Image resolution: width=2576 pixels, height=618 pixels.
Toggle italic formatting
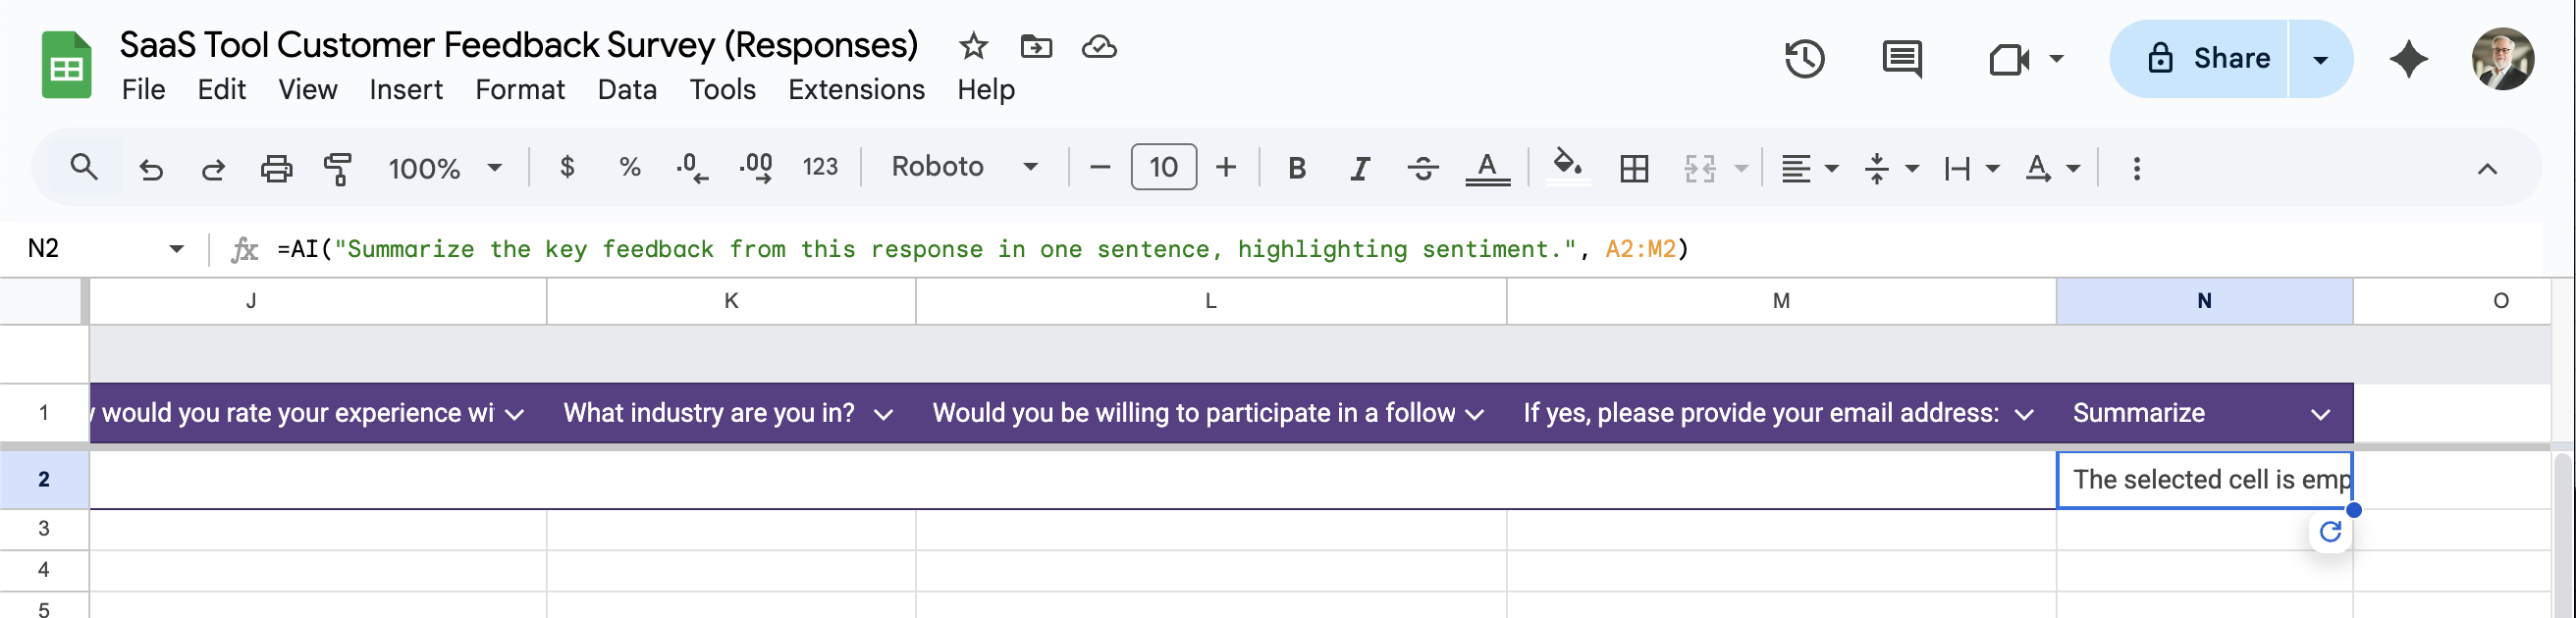pyautogui.click(x=1359, y=168)
